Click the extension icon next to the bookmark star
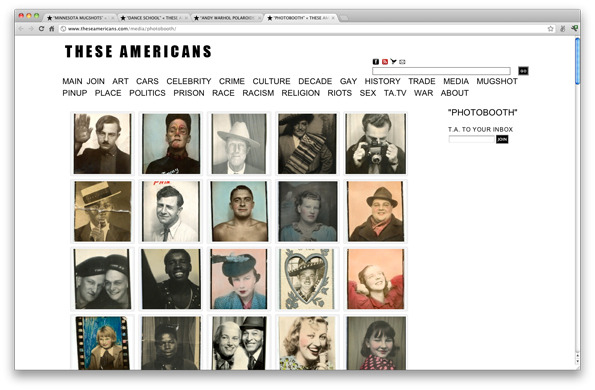The width and height of the screenshot is (595, 390). coord(563,28)
